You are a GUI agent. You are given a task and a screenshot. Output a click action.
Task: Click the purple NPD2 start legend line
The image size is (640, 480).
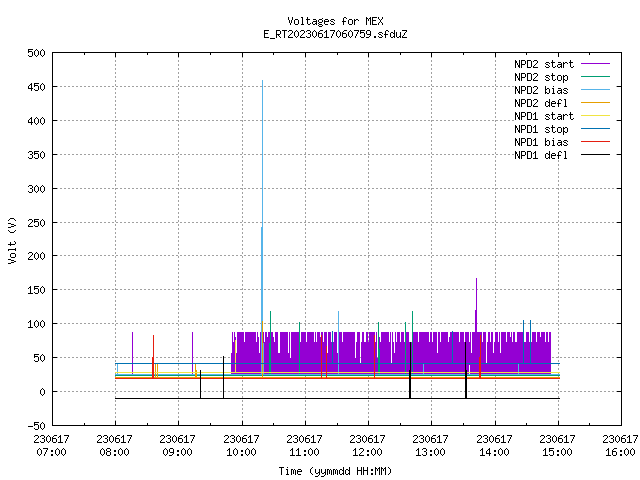pyautogui.click(x=596, y=64)
